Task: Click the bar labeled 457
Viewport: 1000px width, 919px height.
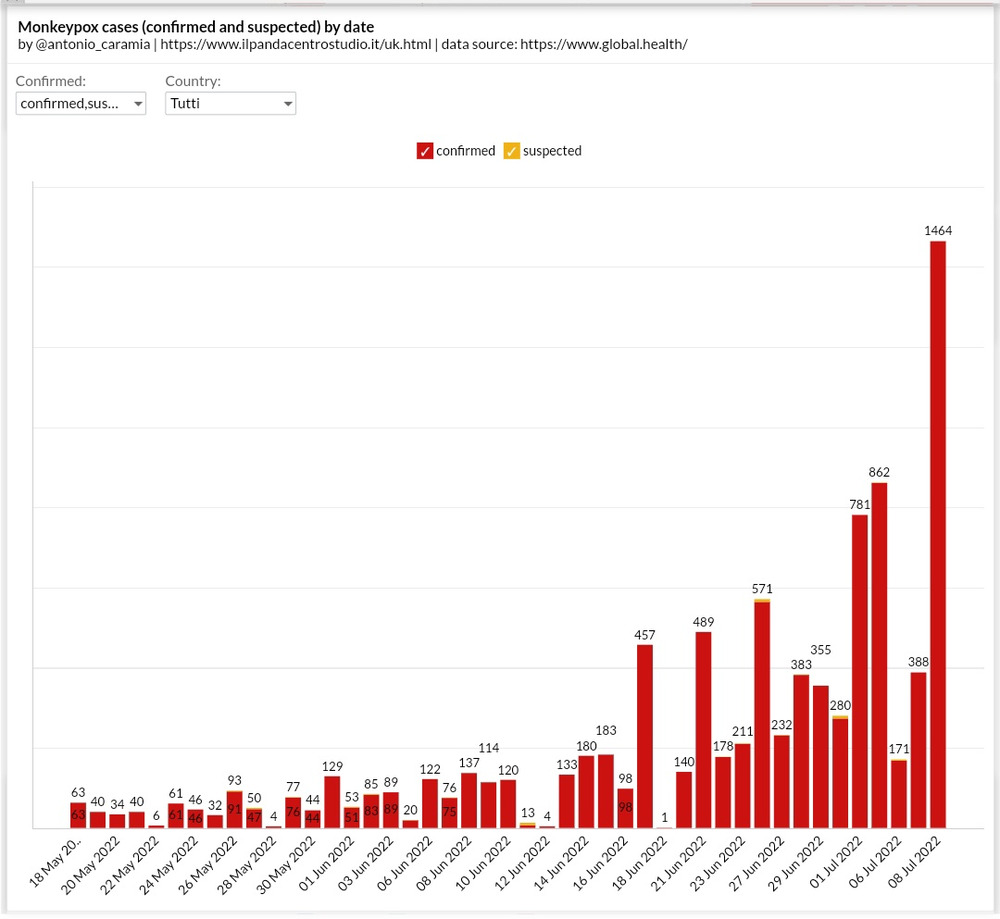Action: click(x=645, y=736)
